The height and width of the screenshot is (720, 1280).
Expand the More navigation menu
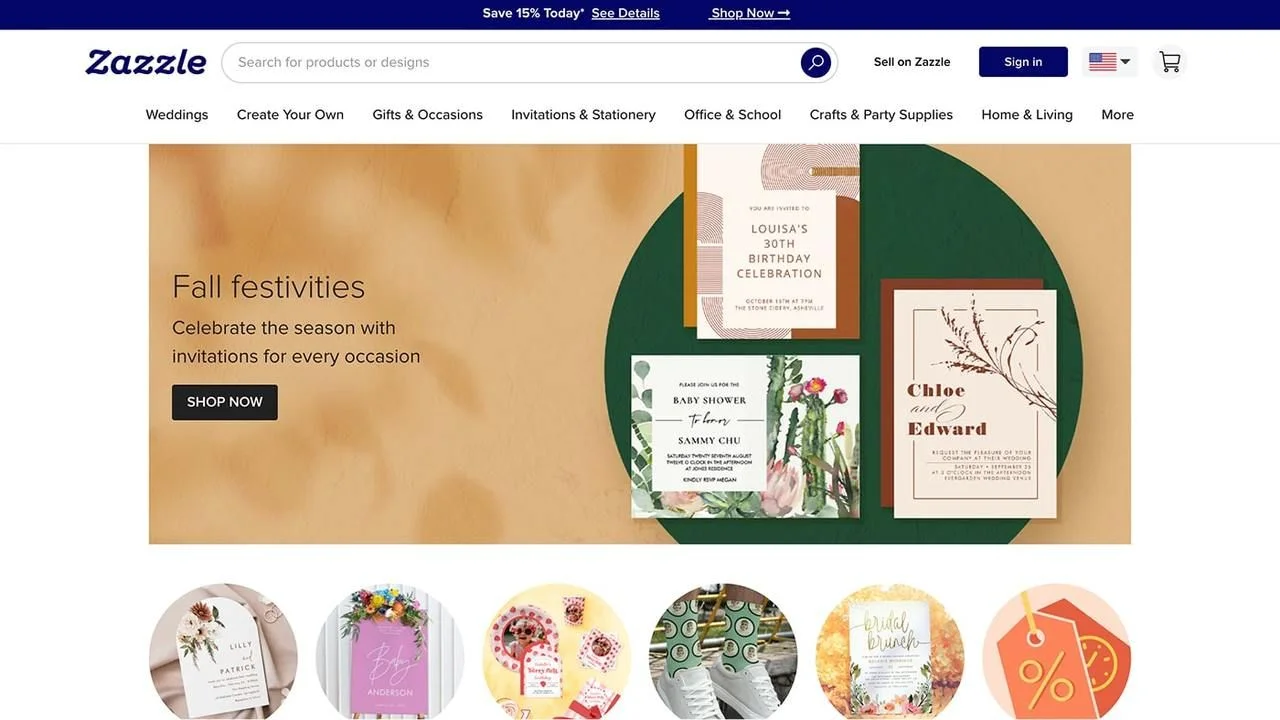click(x=1117, y=115)
